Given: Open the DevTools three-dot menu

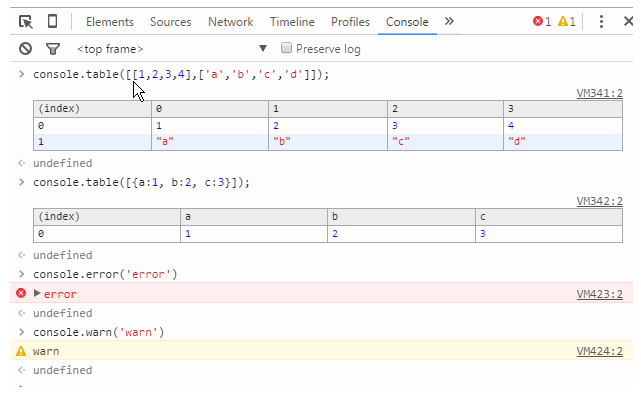Looking at the screenshot, I should tap(601, 21).
